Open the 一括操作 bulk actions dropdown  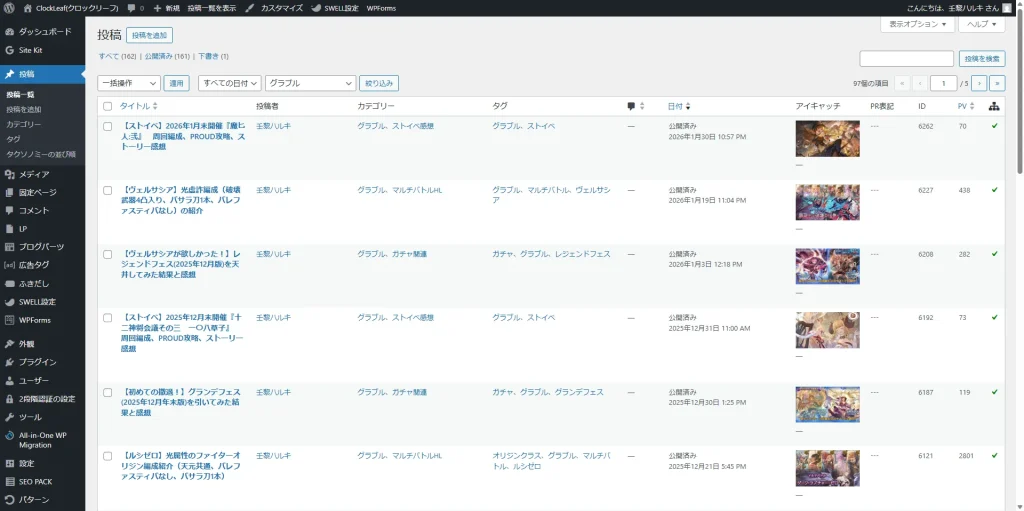(x=128, y=84)
